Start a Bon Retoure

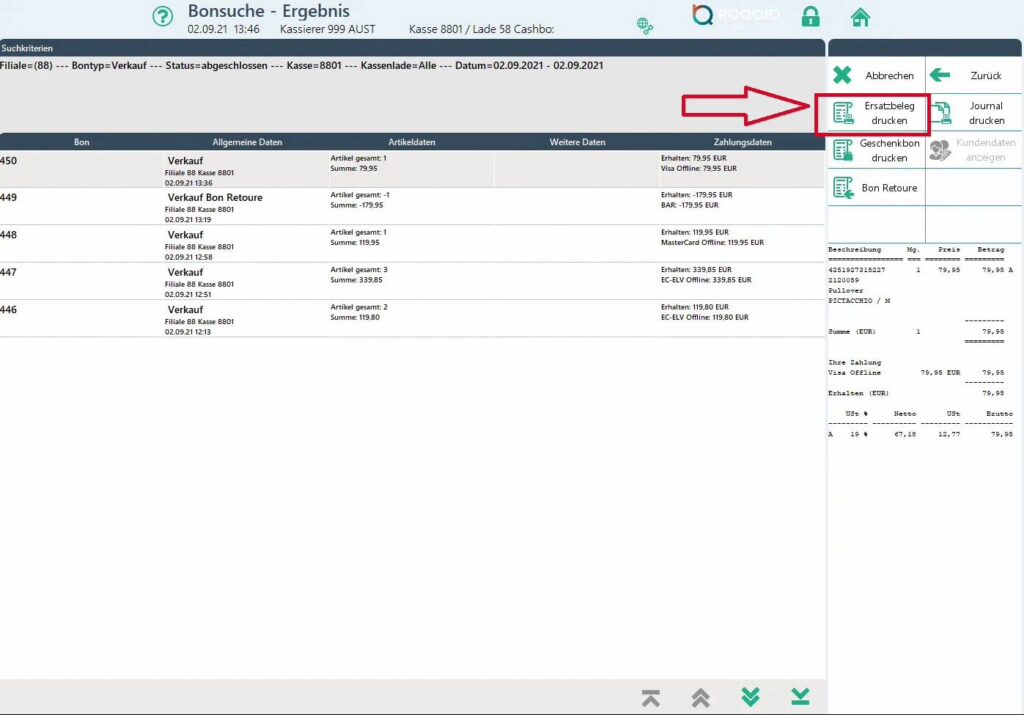[x=876, y=188]
